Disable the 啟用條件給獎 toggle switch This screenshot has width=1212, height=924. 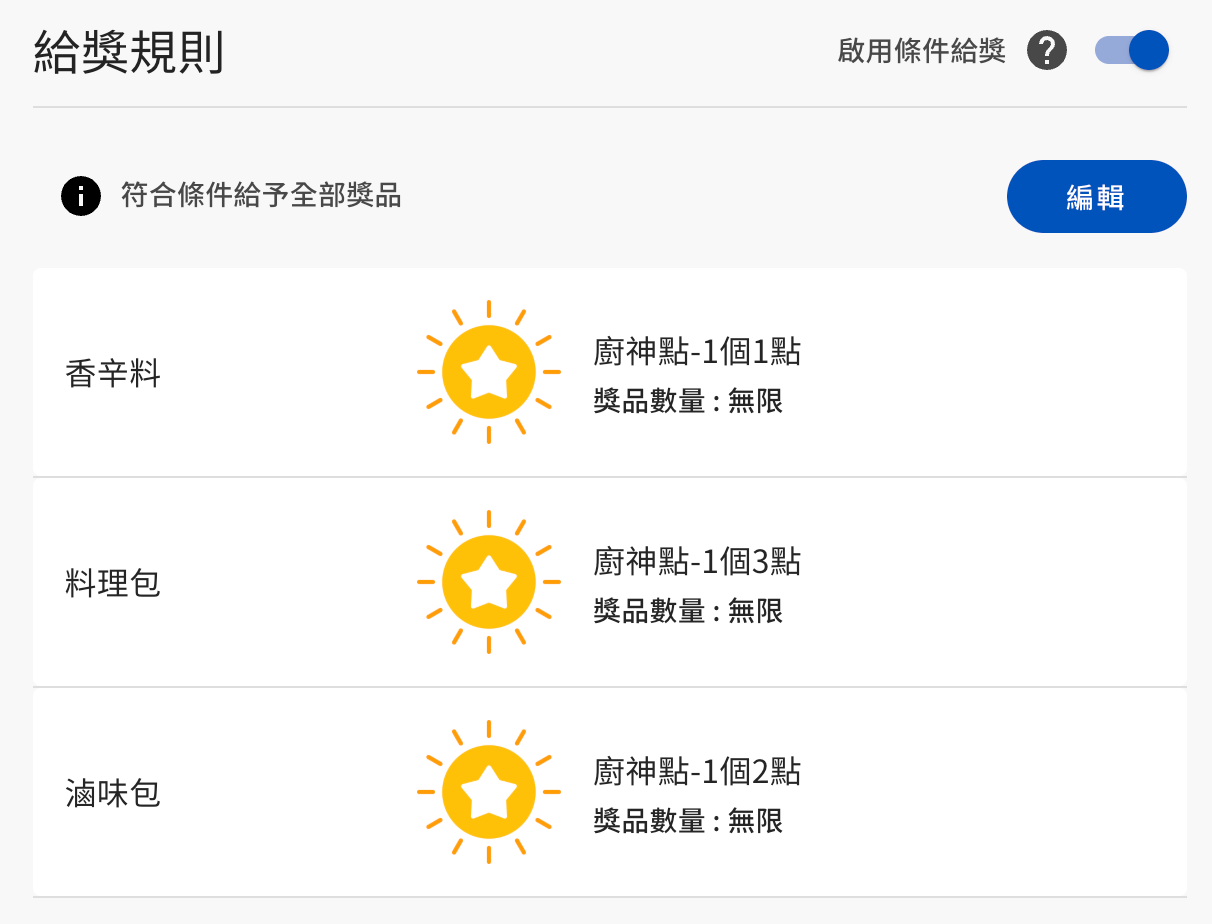pyautogui.click(x=1132, y=50)
